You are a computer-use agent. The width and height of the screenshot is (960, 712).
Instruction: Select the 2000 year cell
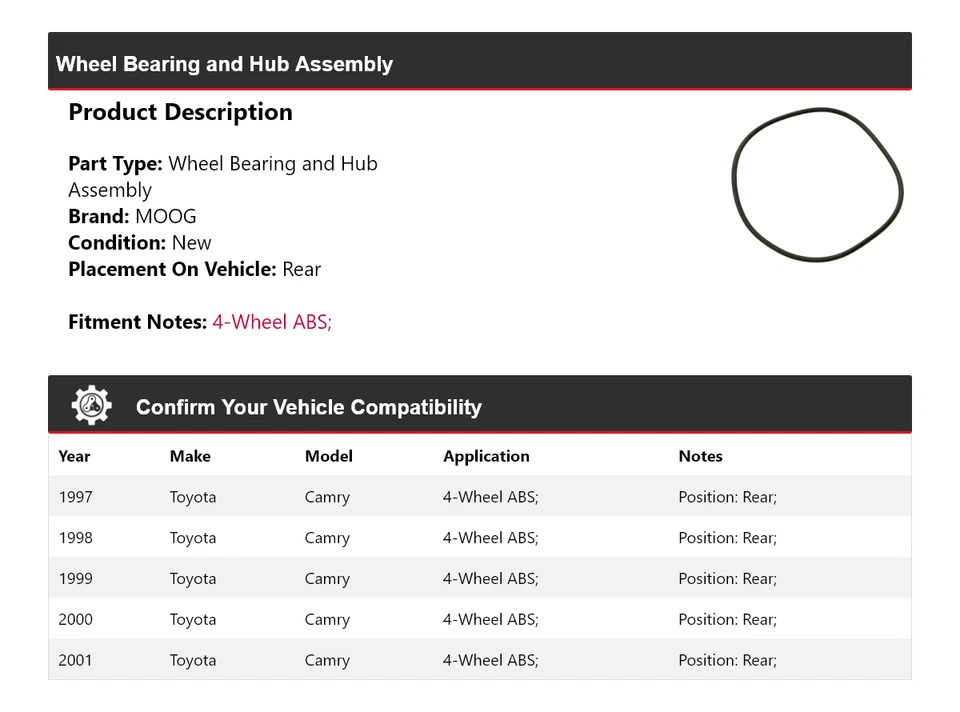click(75, 620)
